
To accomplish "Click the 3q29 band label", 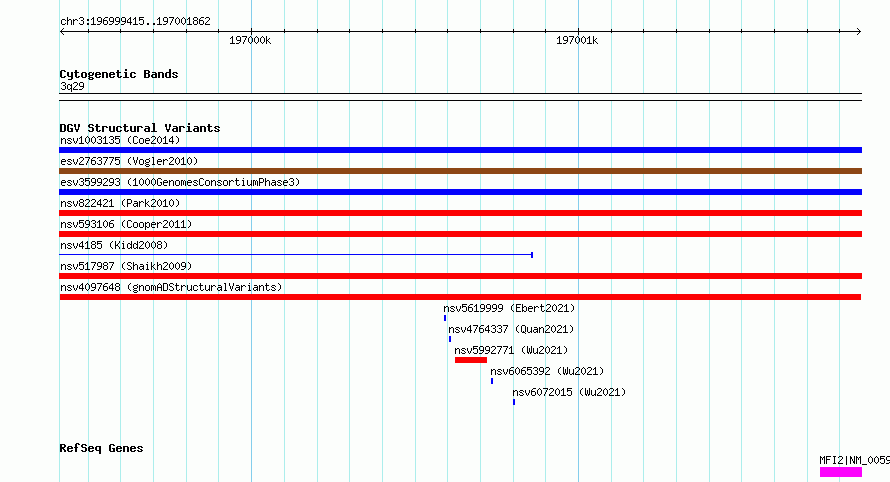I will [72, 86].
